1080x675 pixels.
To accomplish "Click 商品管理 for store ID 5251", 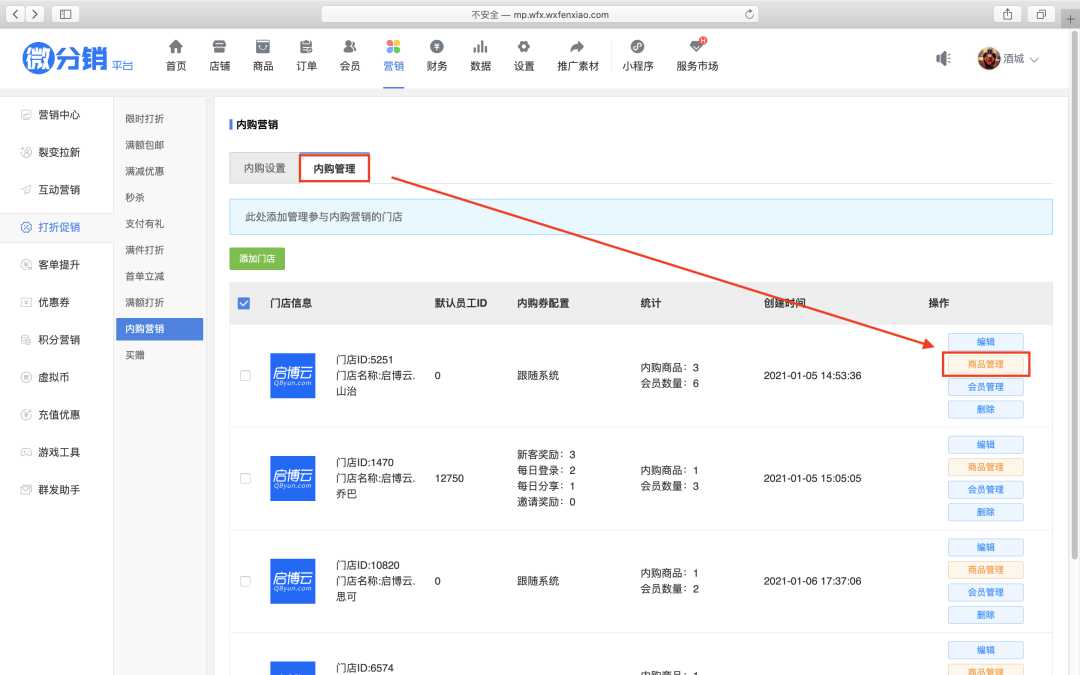I will (986, 364).
